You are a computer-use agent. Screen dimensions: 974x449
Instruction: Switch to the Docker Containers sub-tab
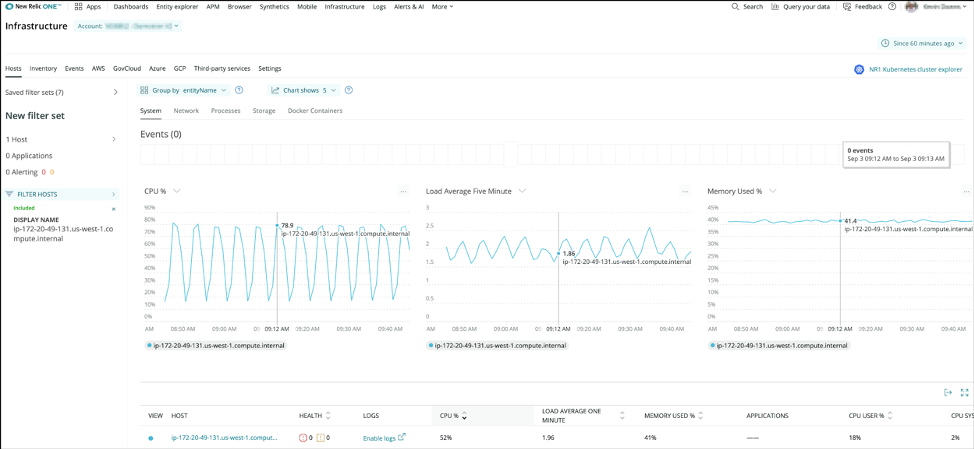point(315,111)
